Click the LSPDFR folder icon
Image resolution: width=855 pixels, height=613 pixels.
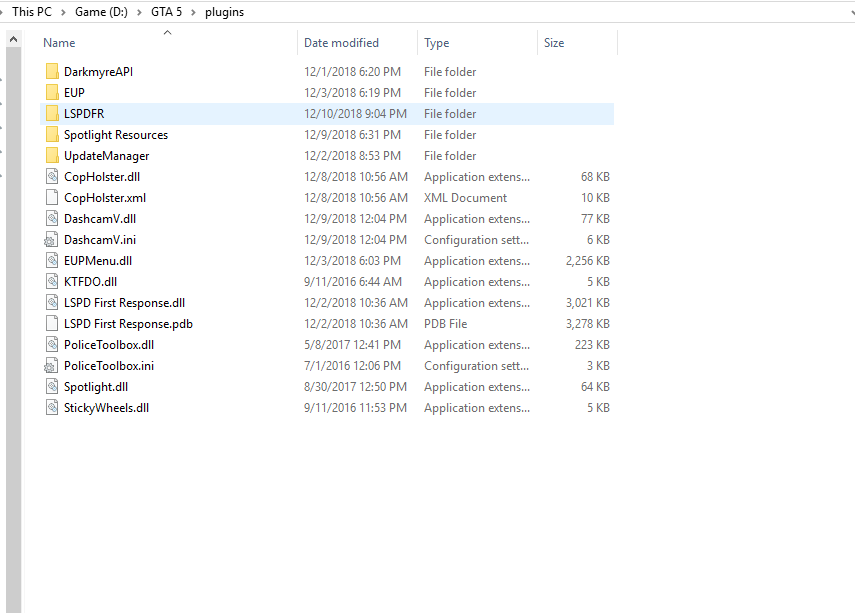click(52, 113)
